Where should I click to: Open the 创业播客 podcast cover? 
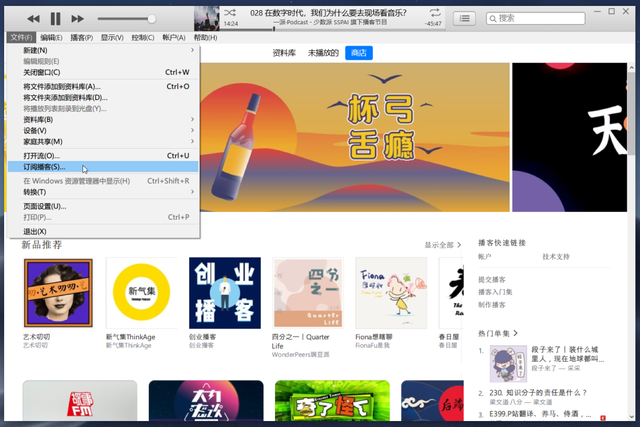pos(224,293)
